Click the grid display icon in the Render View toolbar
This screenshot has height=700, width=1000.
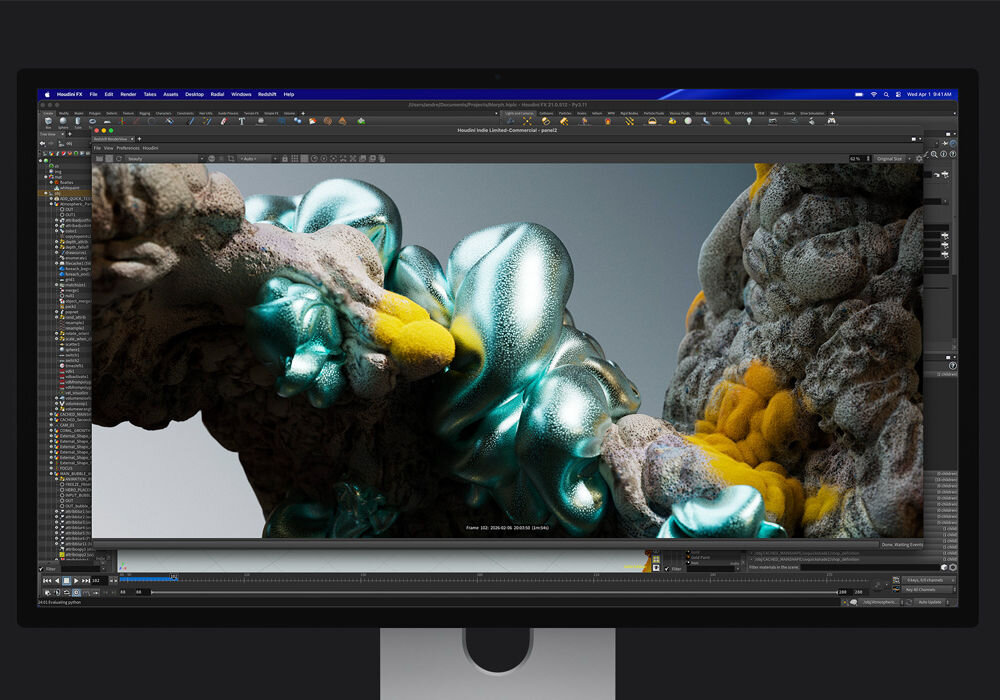(x=294, y=158)
